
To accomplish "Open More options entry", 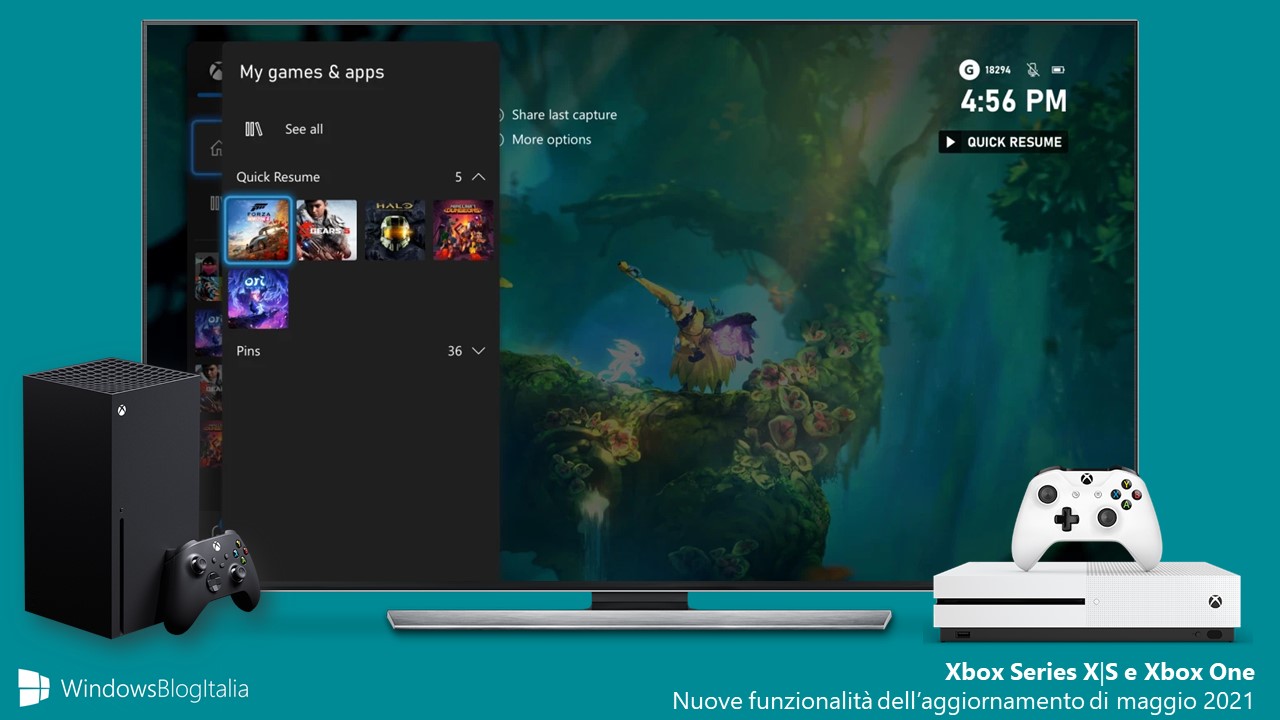I will (551, 140).
